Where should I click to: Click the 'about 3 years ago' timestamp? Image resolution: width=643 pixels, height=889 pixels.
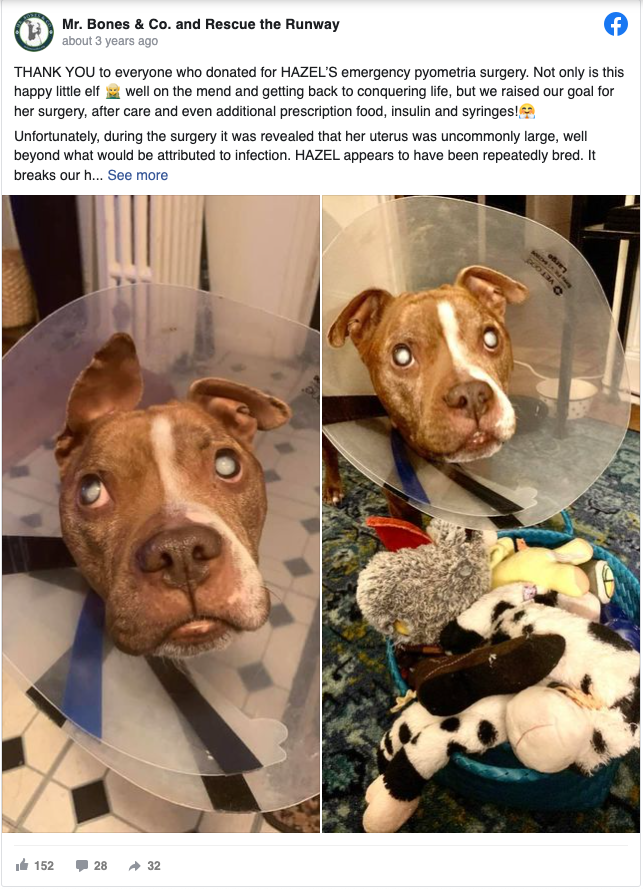pyautogui.click(x=110, y=41)
